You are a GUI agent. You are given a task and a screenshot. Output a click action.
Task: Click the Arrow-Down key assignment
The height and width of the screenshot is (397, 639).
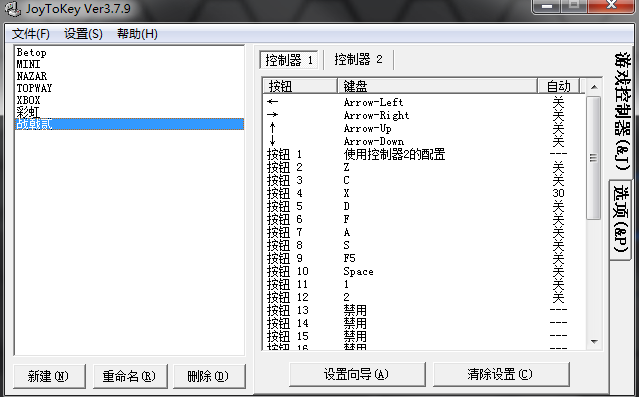(374, 141)
